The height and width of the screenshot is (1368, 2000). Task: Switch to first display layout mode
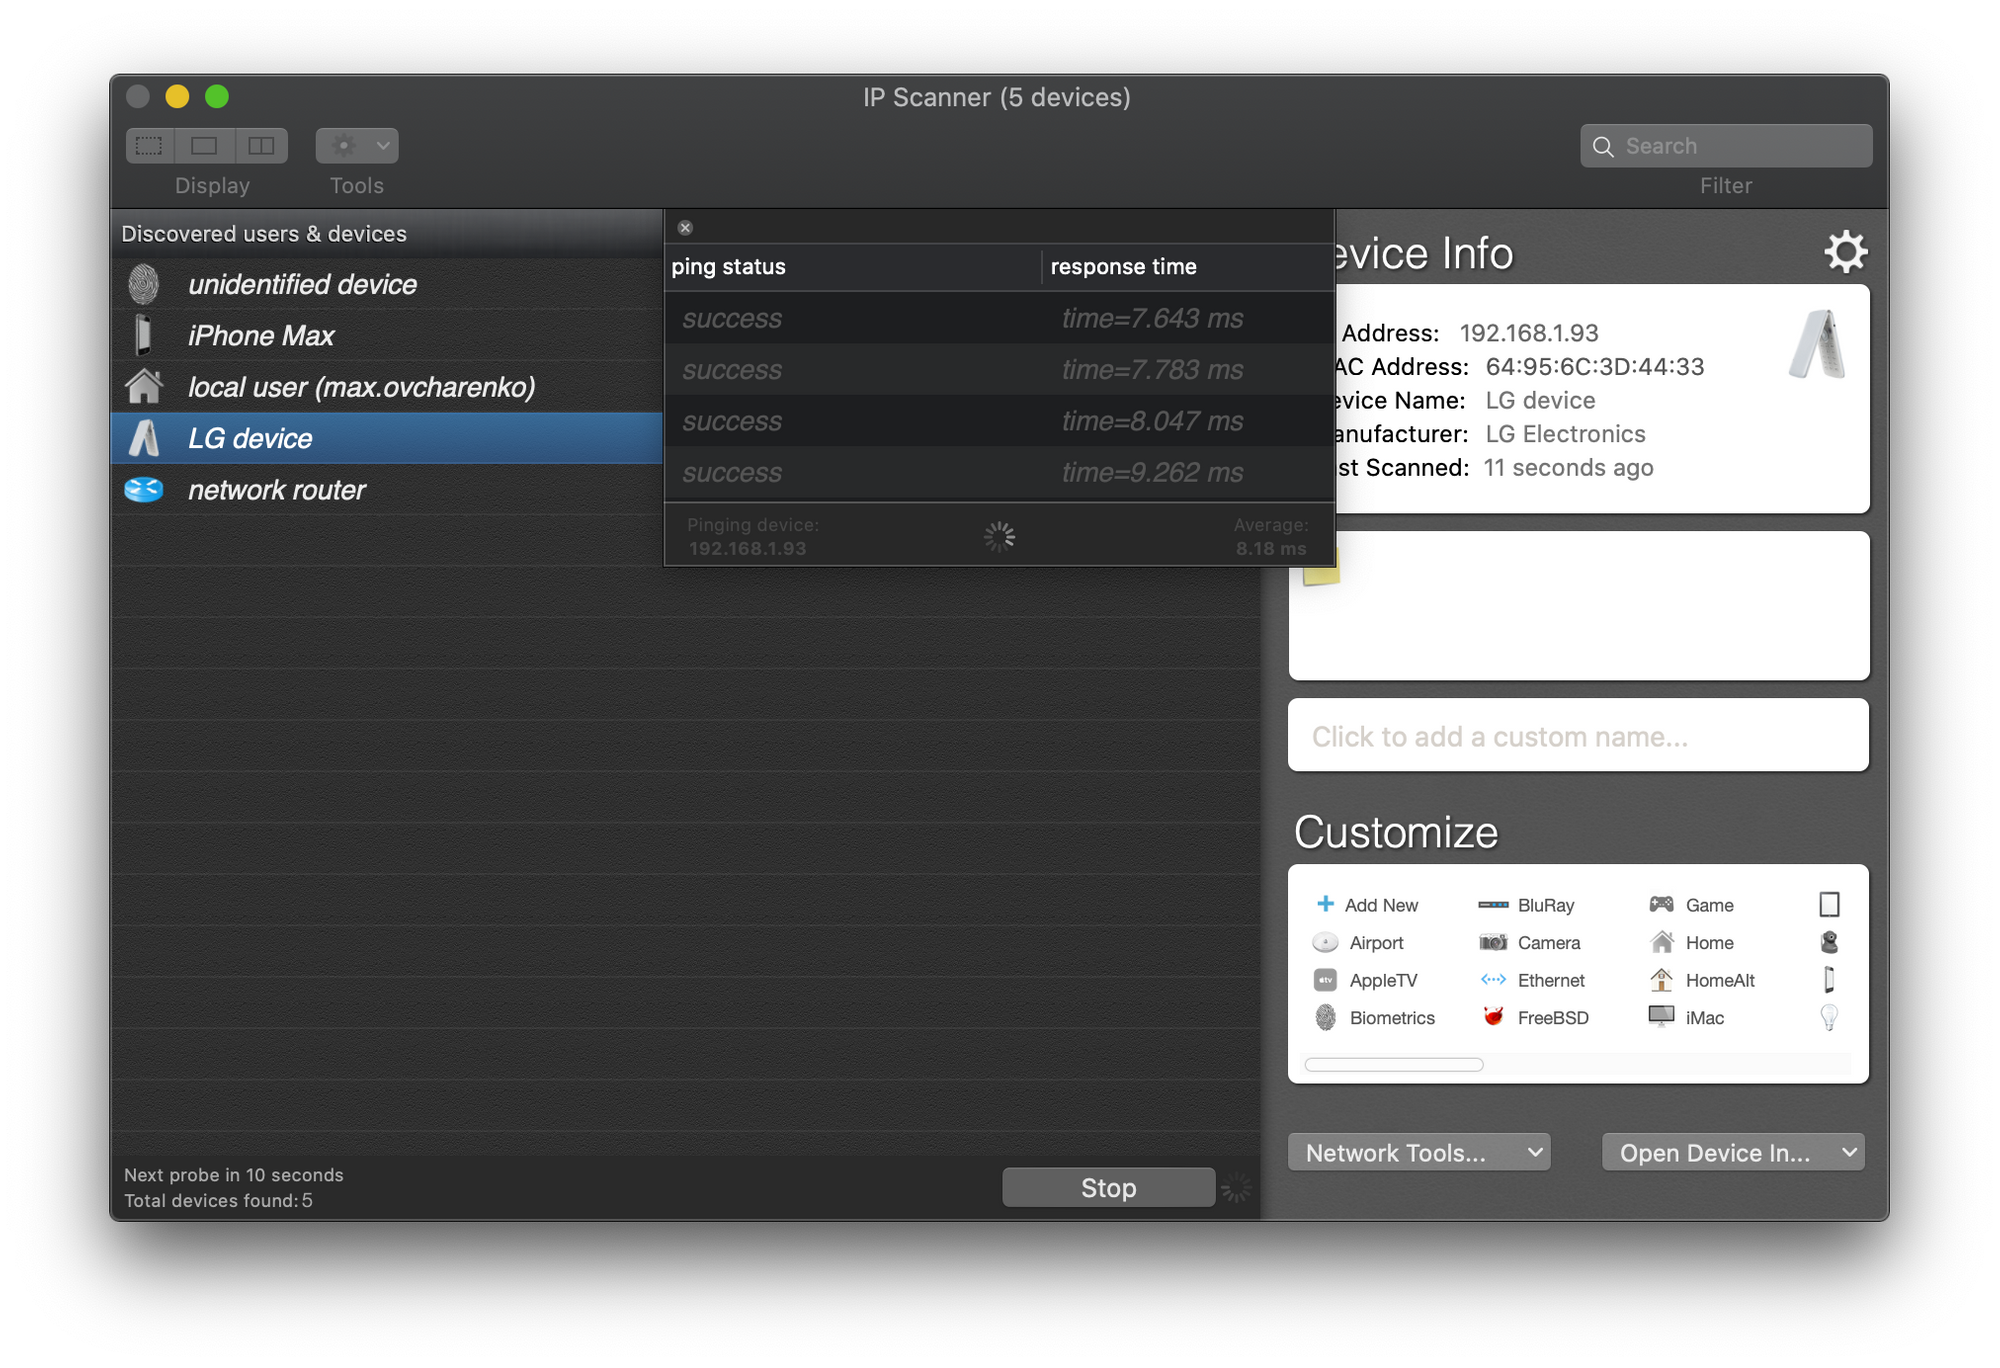click(150, 146)
